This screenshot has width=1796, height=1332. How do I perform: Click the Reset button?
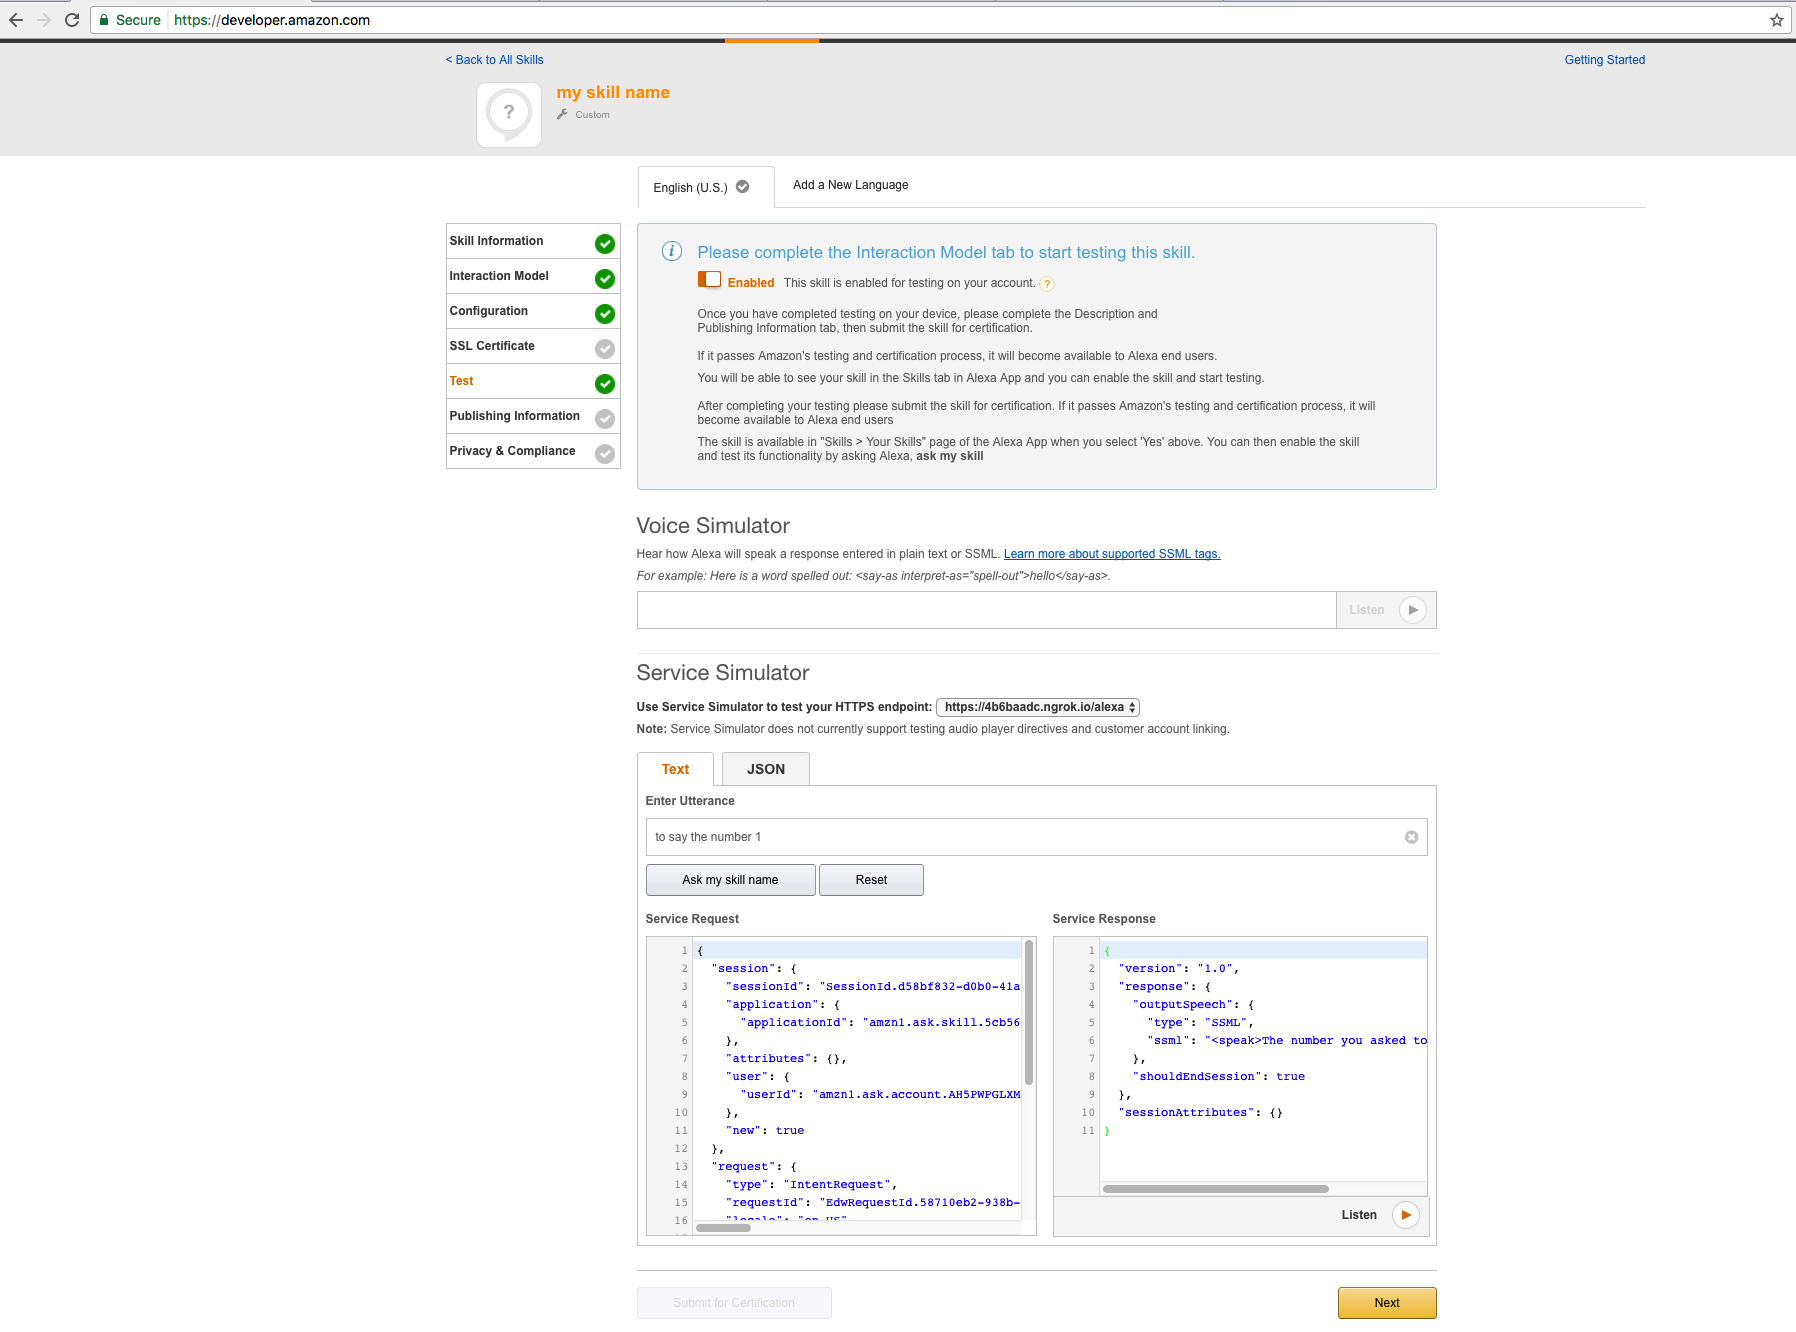pyautogui.click(x=871, y=880)
